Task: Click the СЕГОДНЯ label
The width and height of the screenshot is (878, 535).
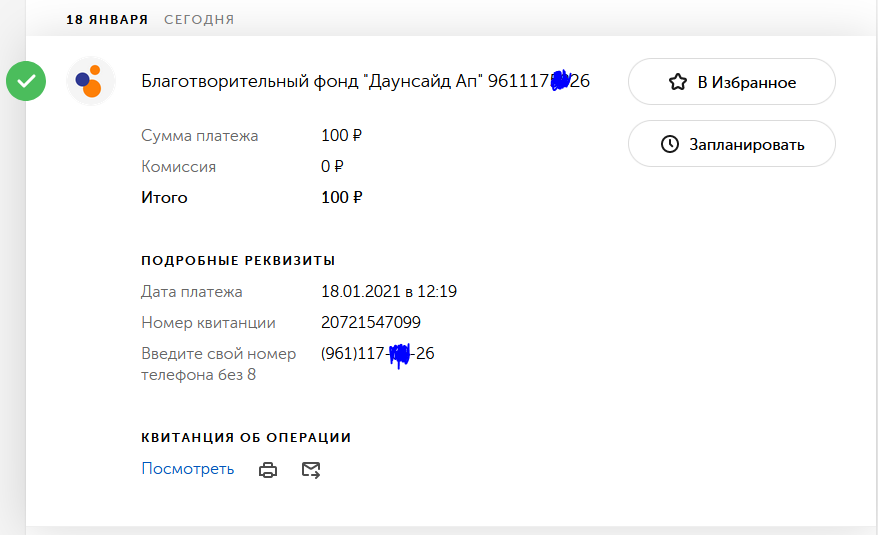Action: [199, 19]
